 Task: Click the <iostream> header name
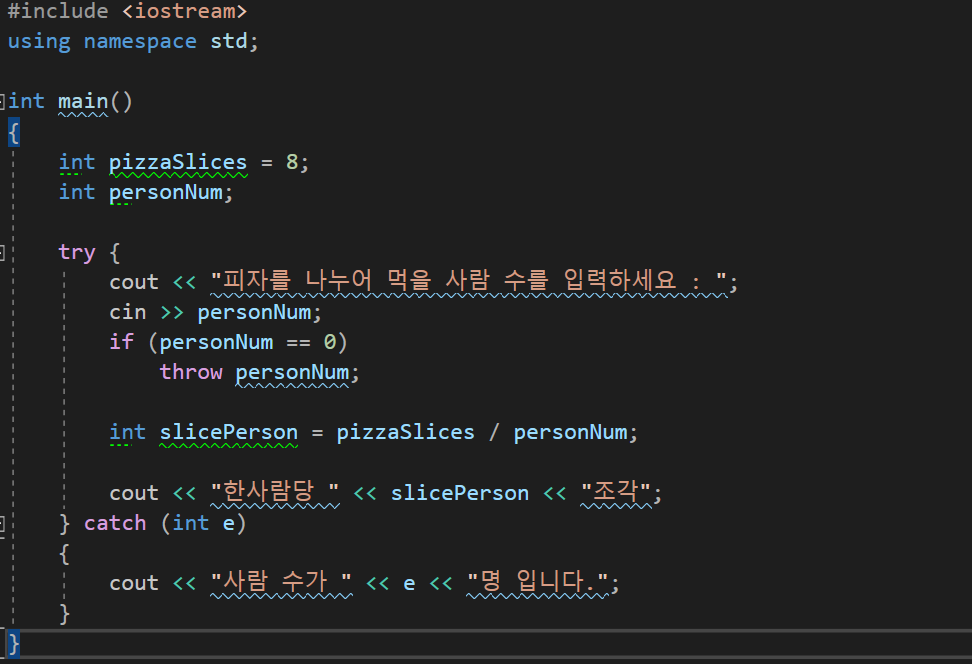184,11
